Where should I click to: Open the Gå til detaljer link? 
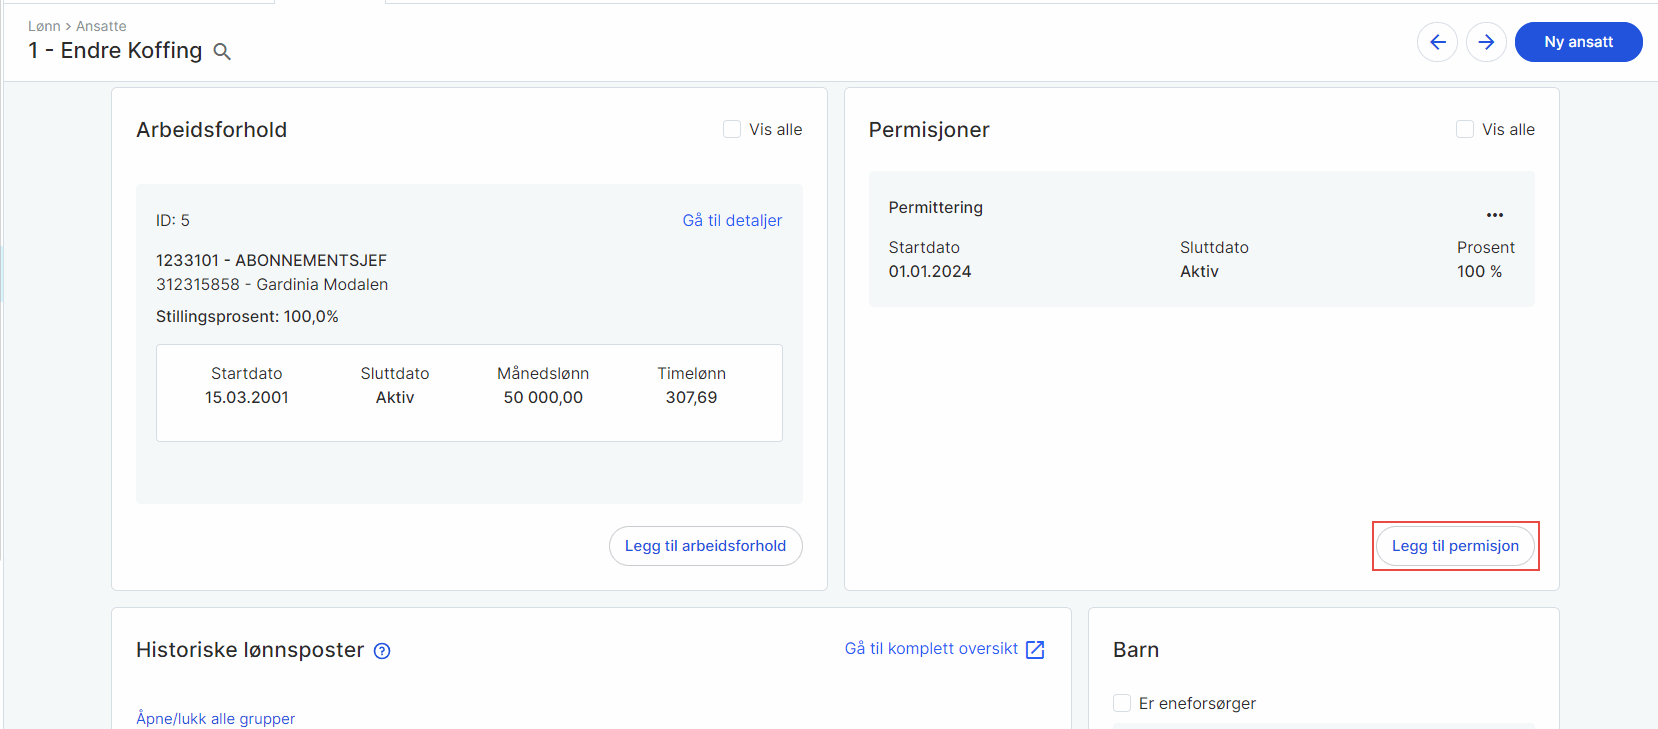pos(732,220)
